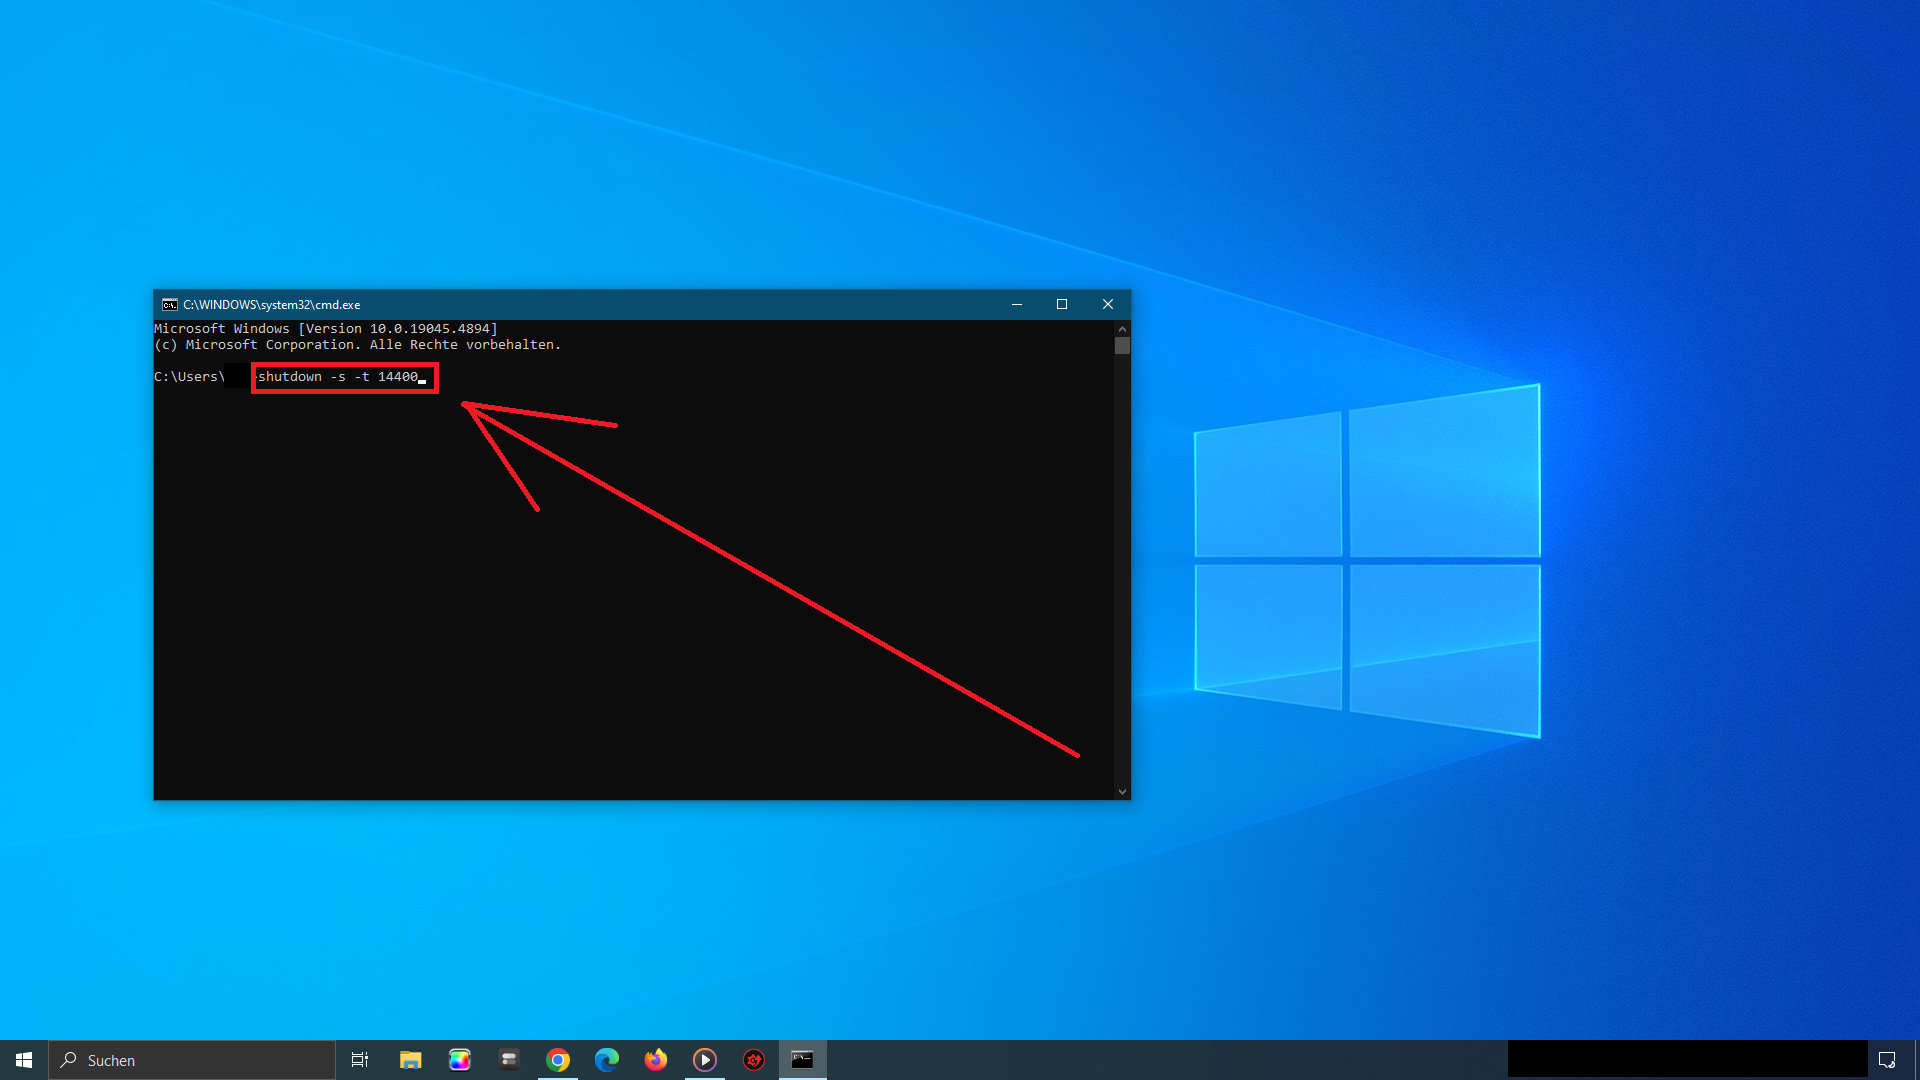
Task: Minimize the cmd.exe window
Action: pyautogui.click(x=1017, y=305)
